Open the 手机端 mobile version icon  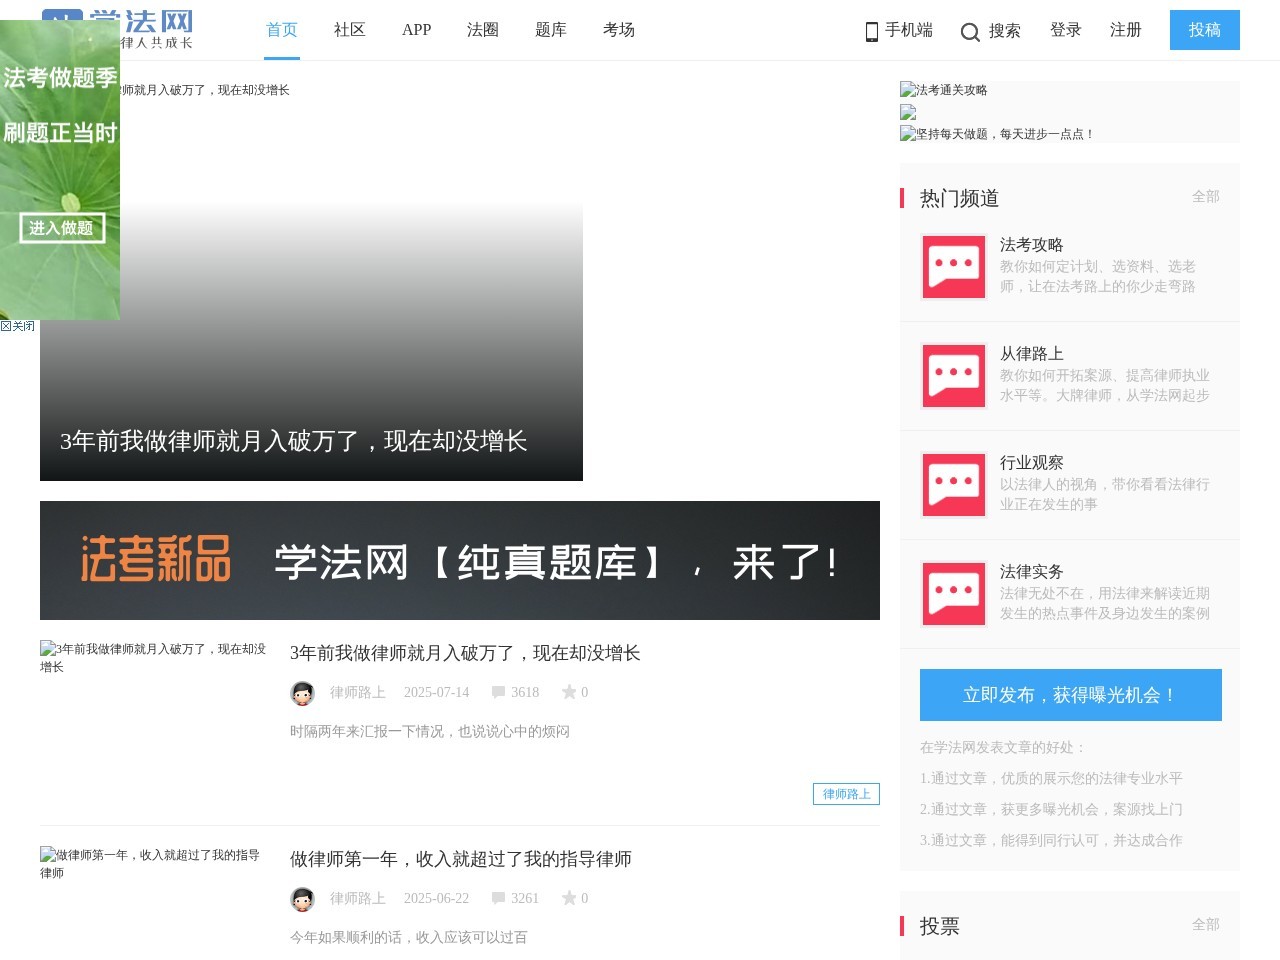(x=871, y=30)
